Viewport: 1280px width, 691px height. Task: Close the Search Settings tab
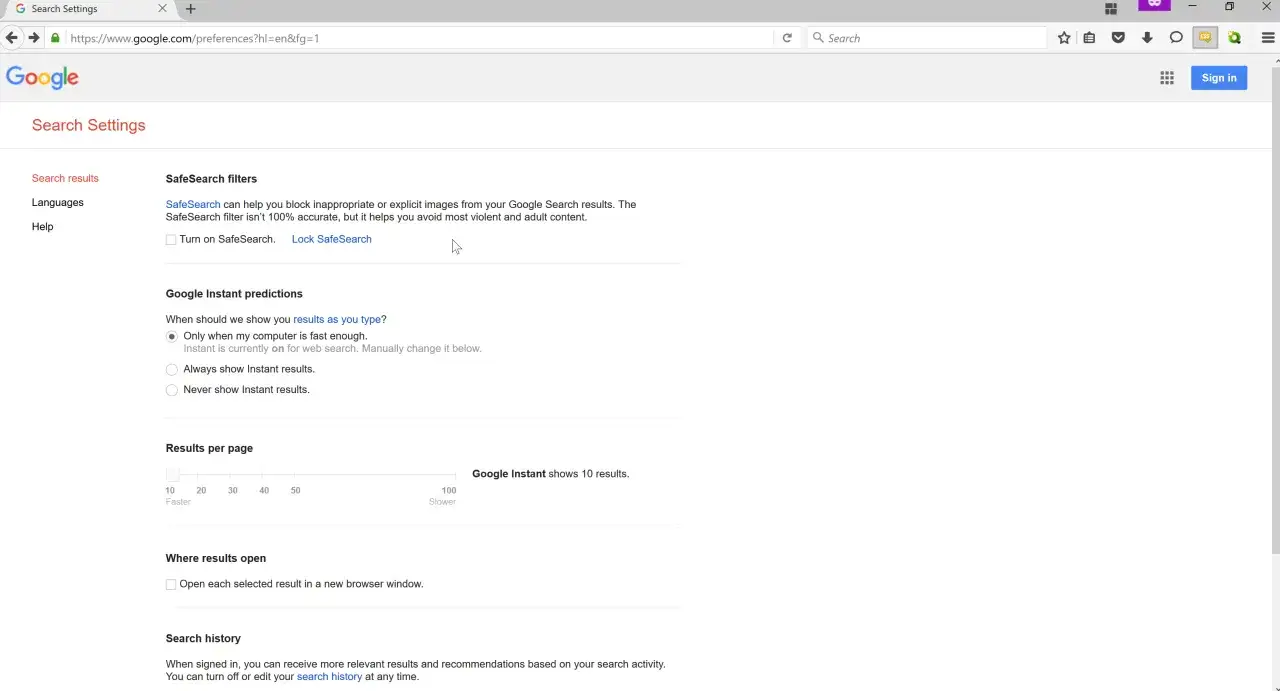(163, 8)
